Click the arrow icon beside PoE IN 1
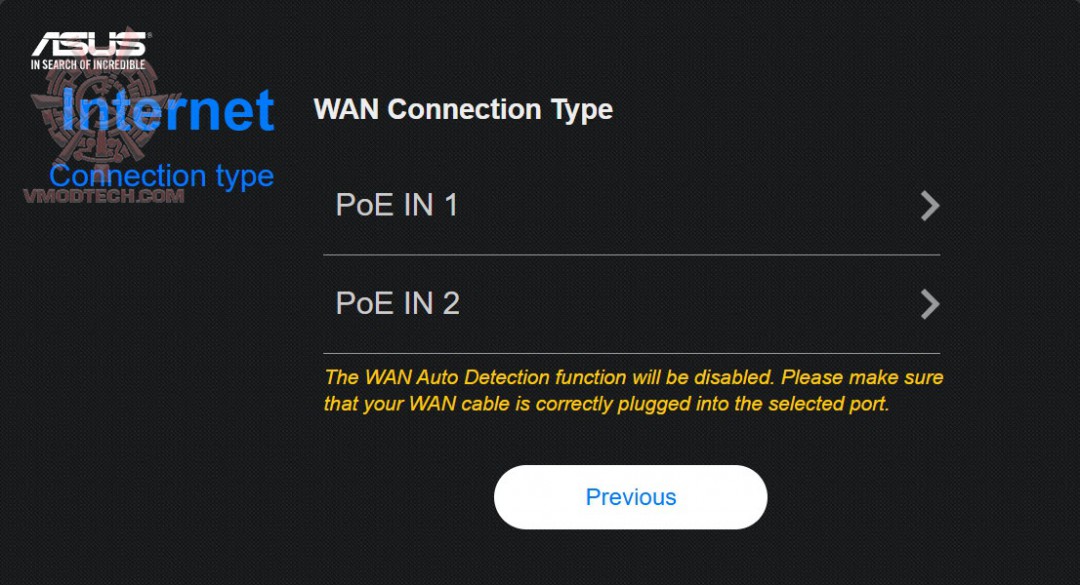 pos(930,206)
